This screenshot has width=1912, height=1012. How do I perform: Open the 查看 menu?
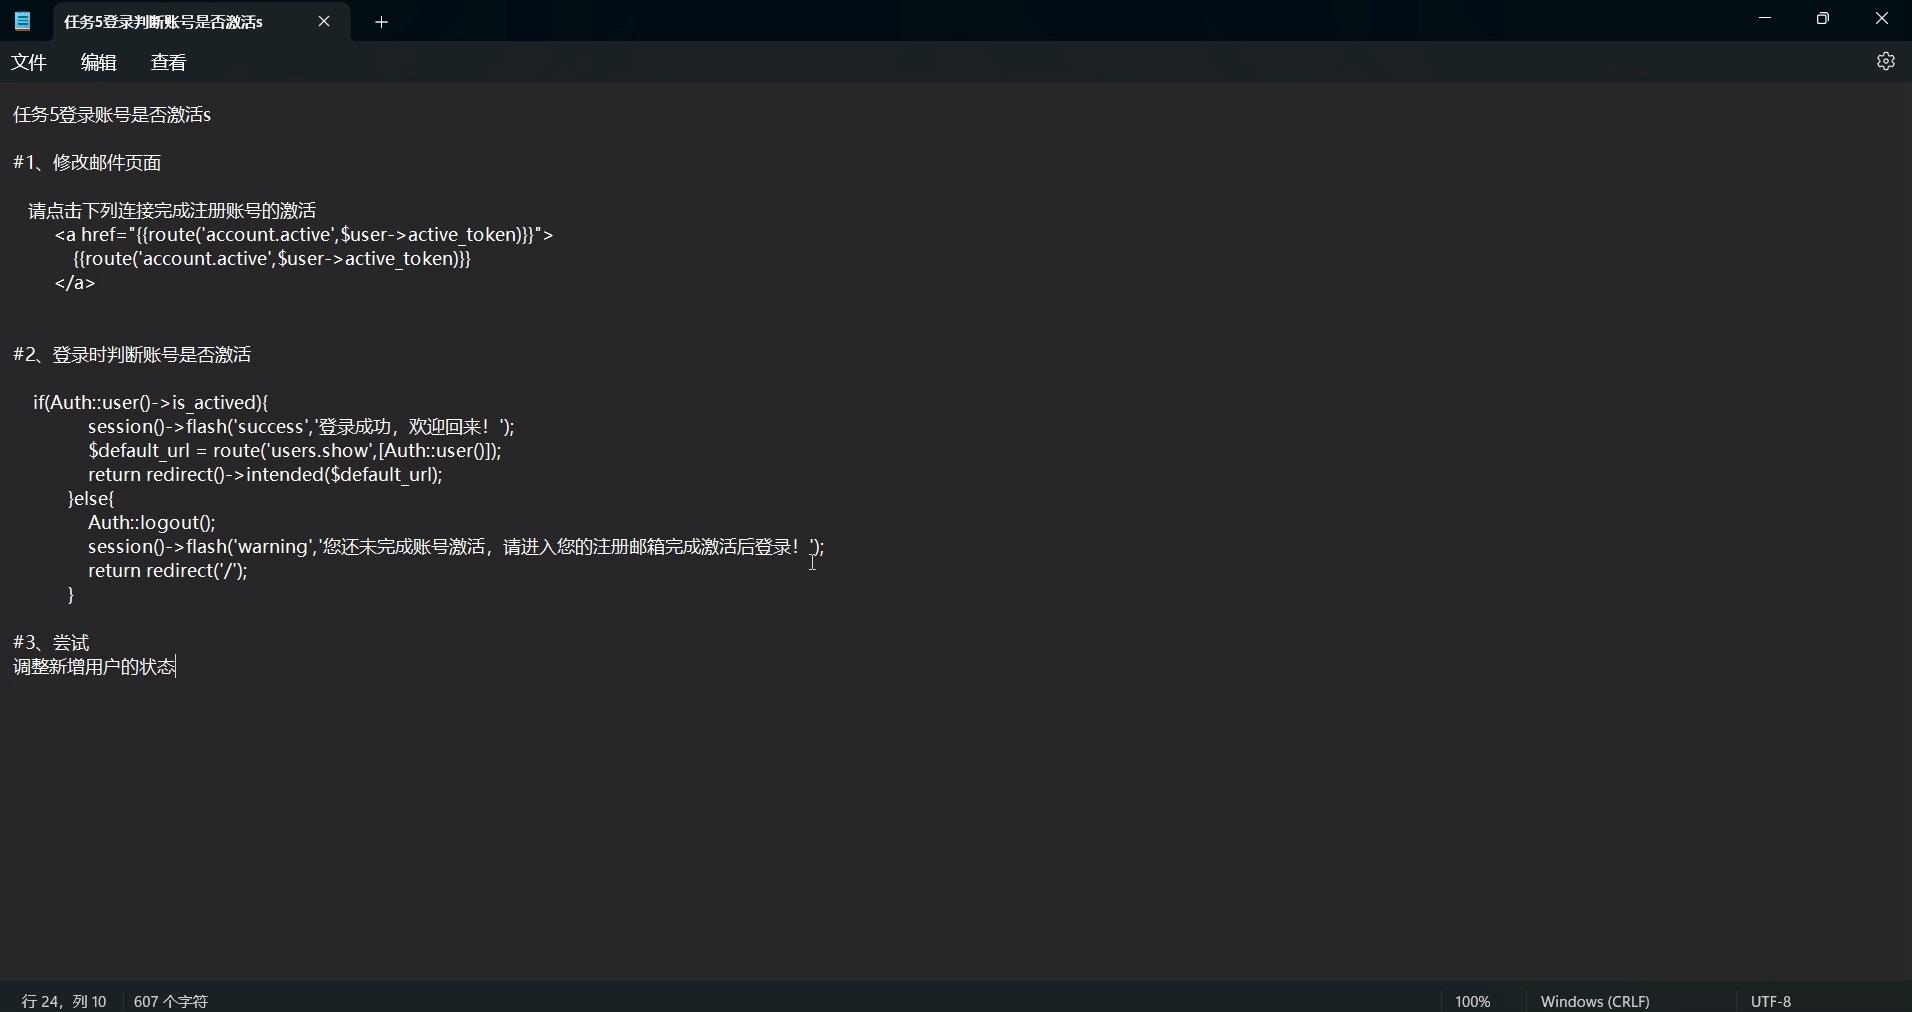click(168, 61)
